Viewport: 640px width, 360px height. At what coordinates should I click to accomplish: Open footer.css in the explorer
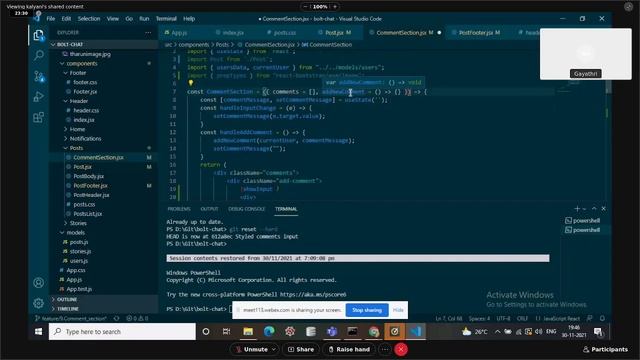point(85,82)
